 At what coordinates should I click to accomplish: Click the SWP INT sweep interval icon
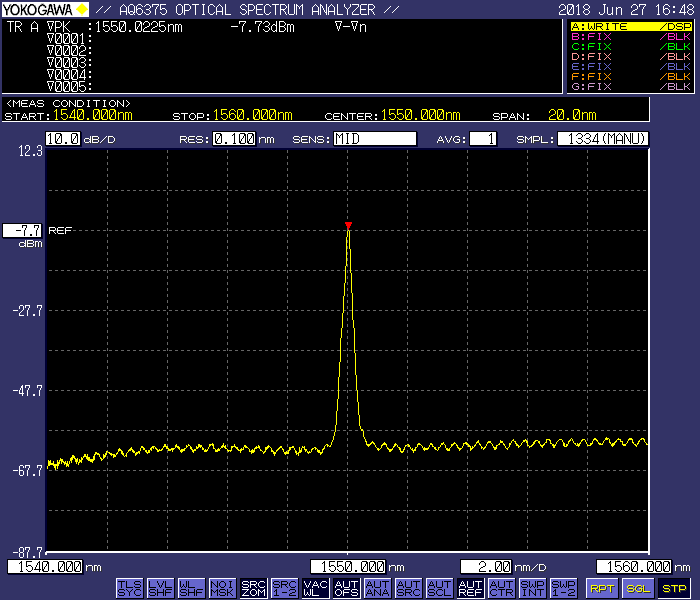[x=533, y=588]
